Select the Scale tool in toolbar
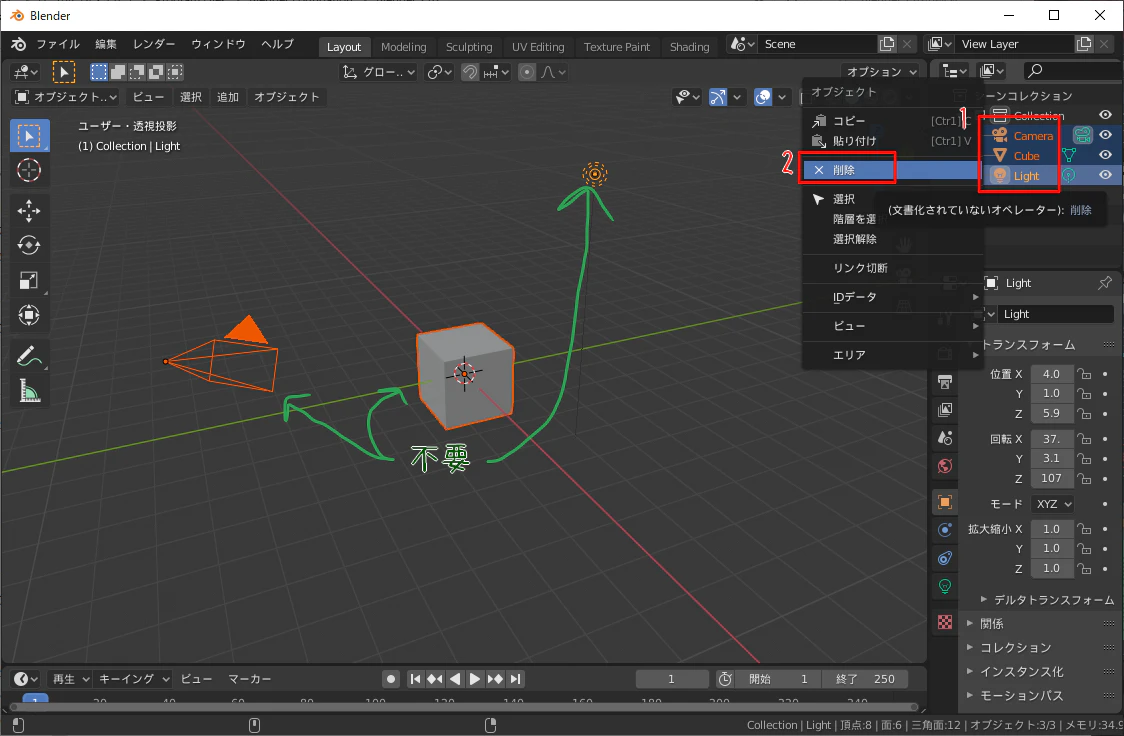This screenshot has height=736, width=1124. pyautogui.click(x=29, y=280)
